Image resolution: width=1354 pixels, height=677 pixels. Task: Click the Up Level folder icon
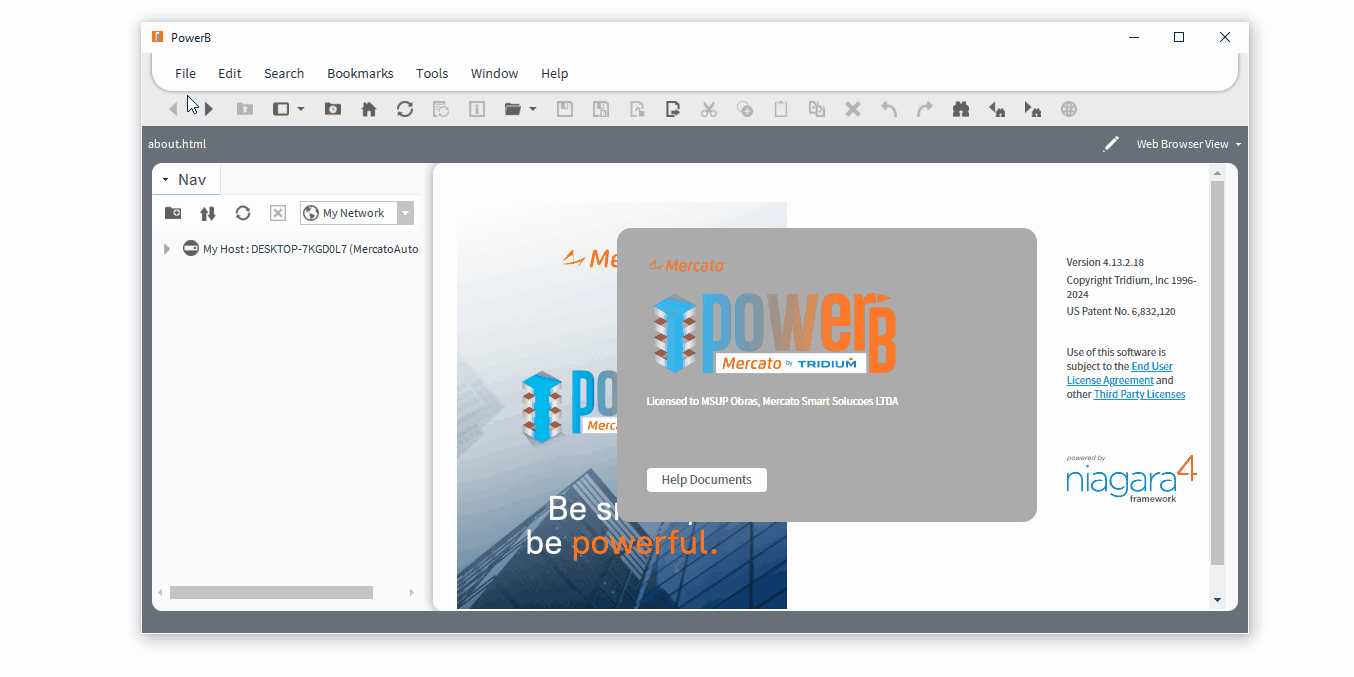coord(245,109)
